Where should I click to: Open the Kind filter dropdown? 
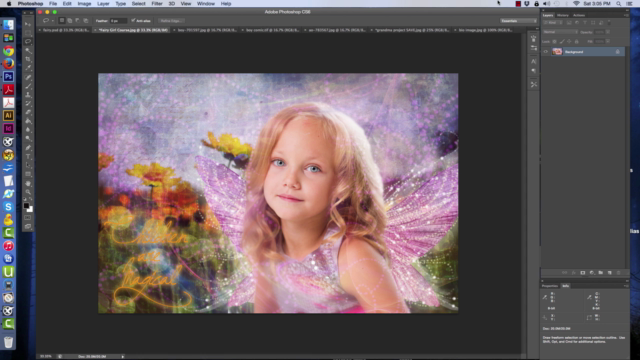pyautogui.click(x=553, y=23)
